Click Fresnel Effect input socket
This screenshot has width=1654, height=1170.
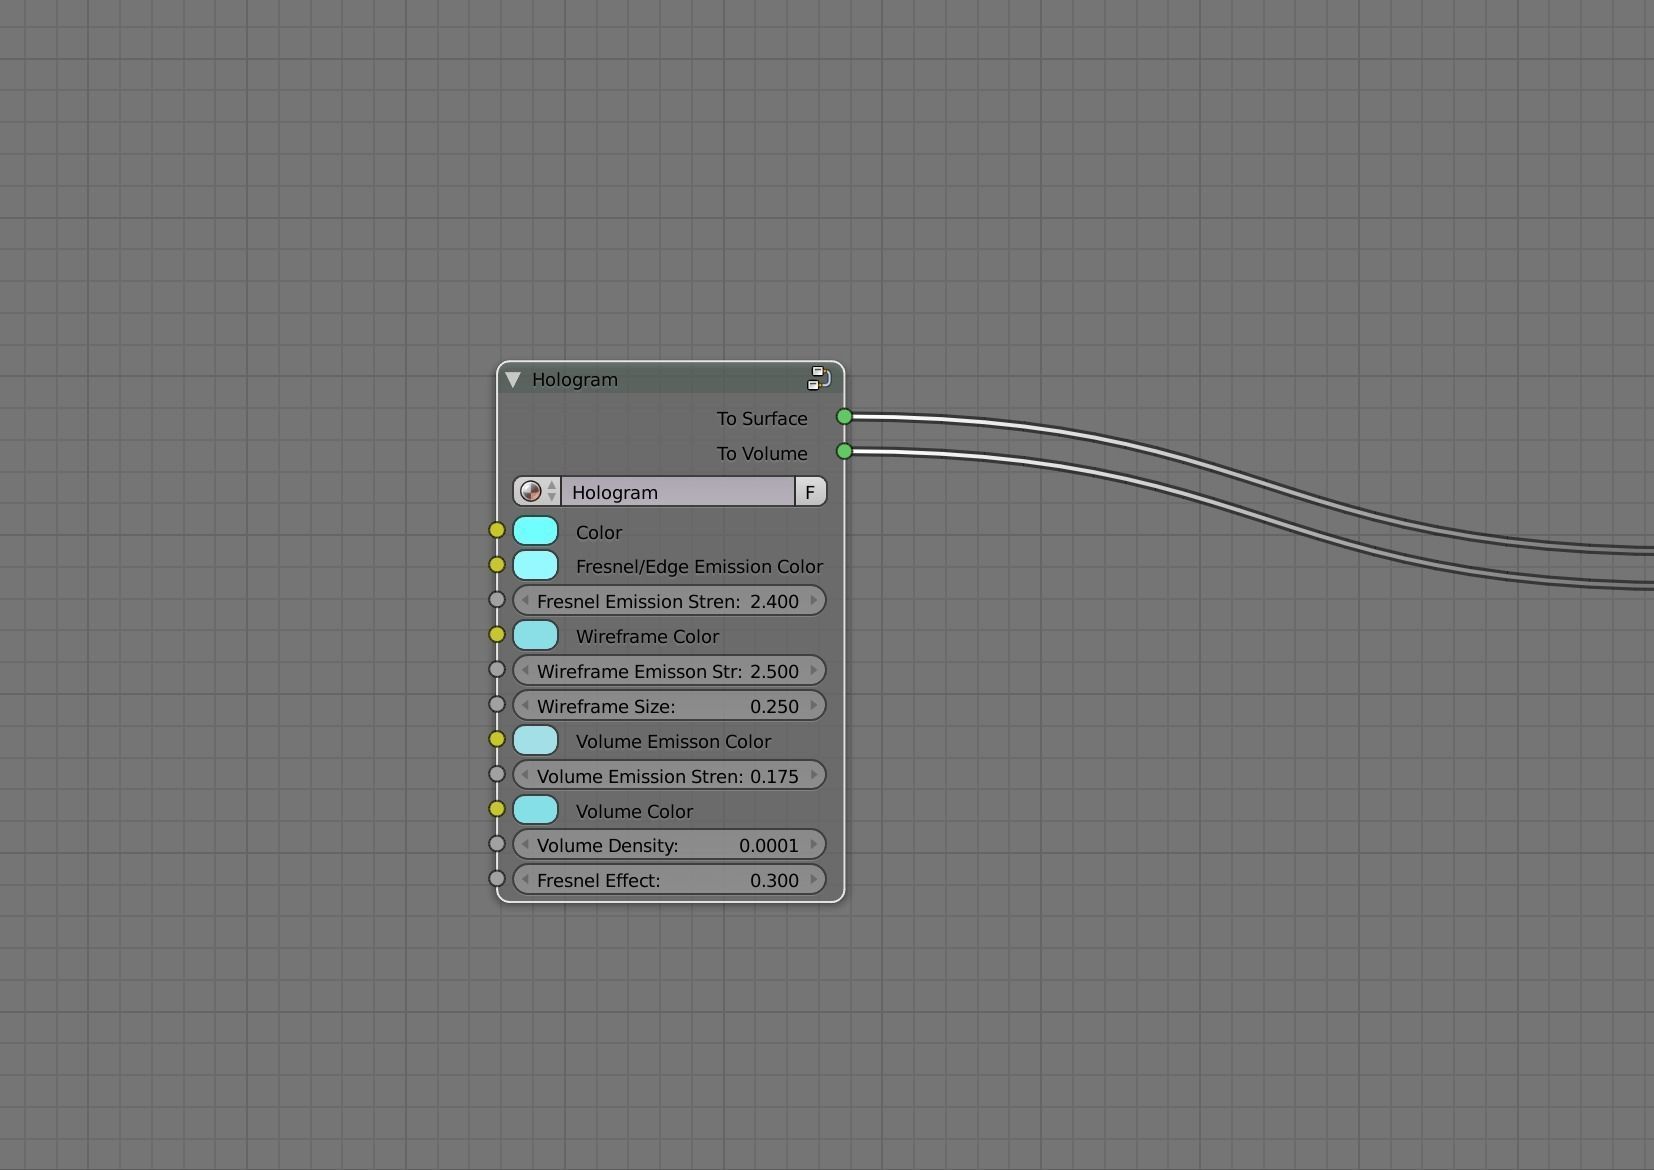497,879
